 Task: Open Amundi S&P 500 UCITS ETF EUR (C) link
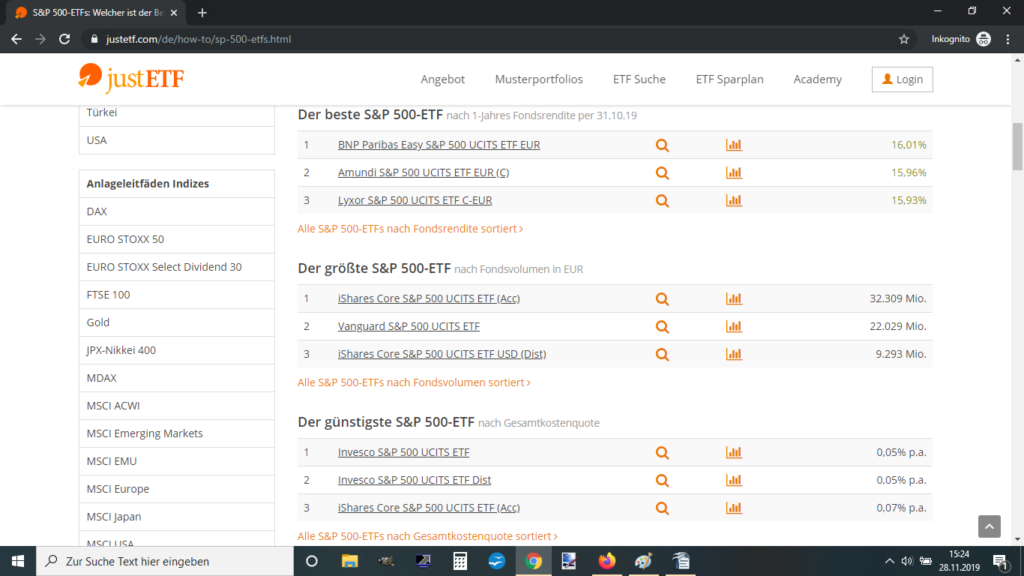click(x=423, y=172)
